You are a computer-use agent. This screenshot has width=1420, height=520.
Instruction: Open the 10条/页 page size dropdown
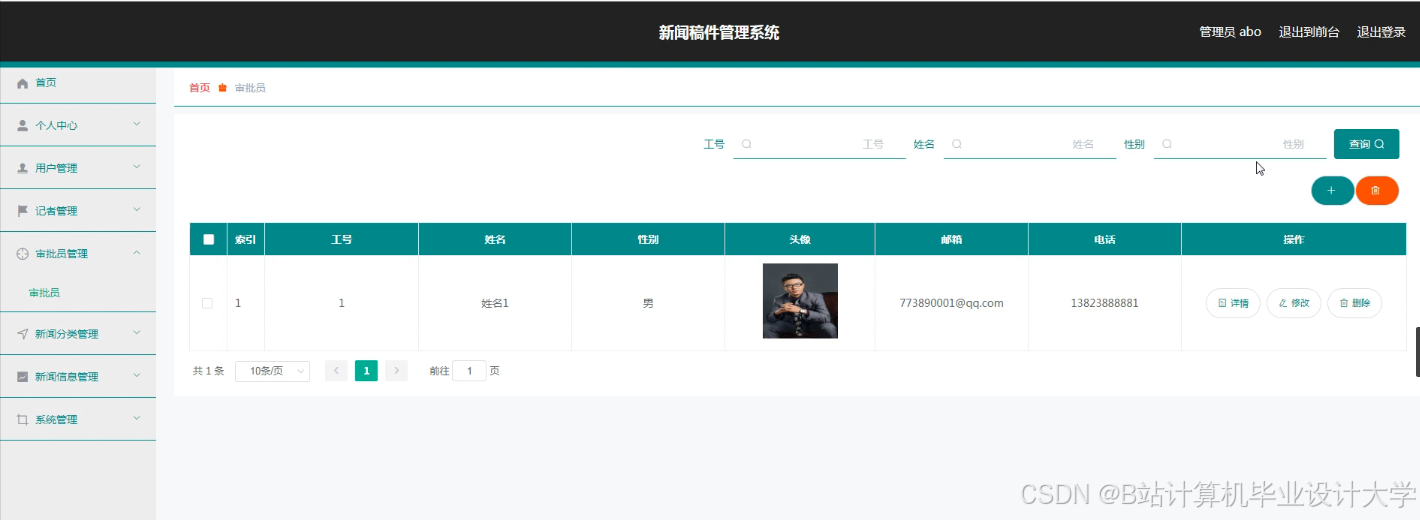(272, 371)
